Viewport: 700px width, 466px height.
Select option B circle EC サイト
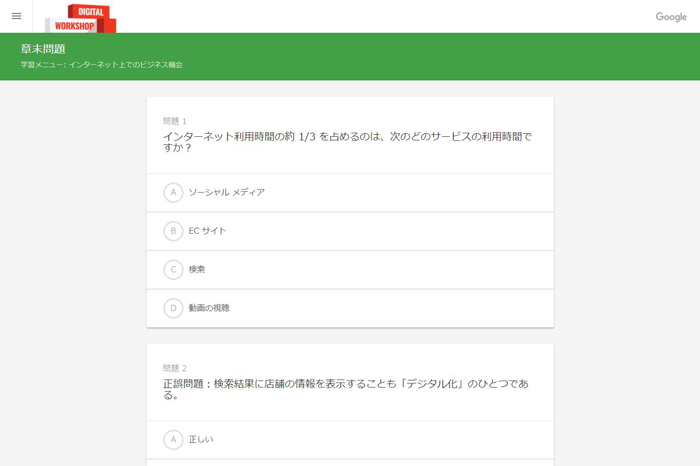coord(173,231)
